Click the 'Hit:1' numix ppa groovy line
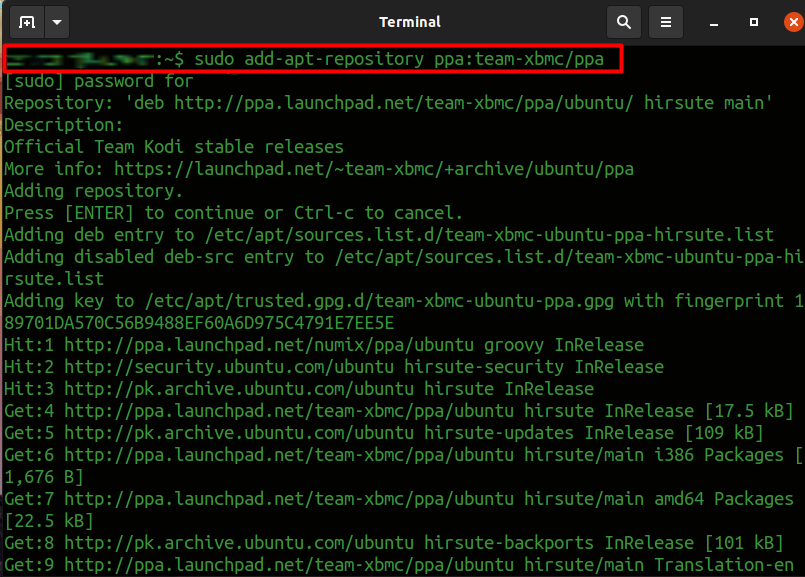 324,345
